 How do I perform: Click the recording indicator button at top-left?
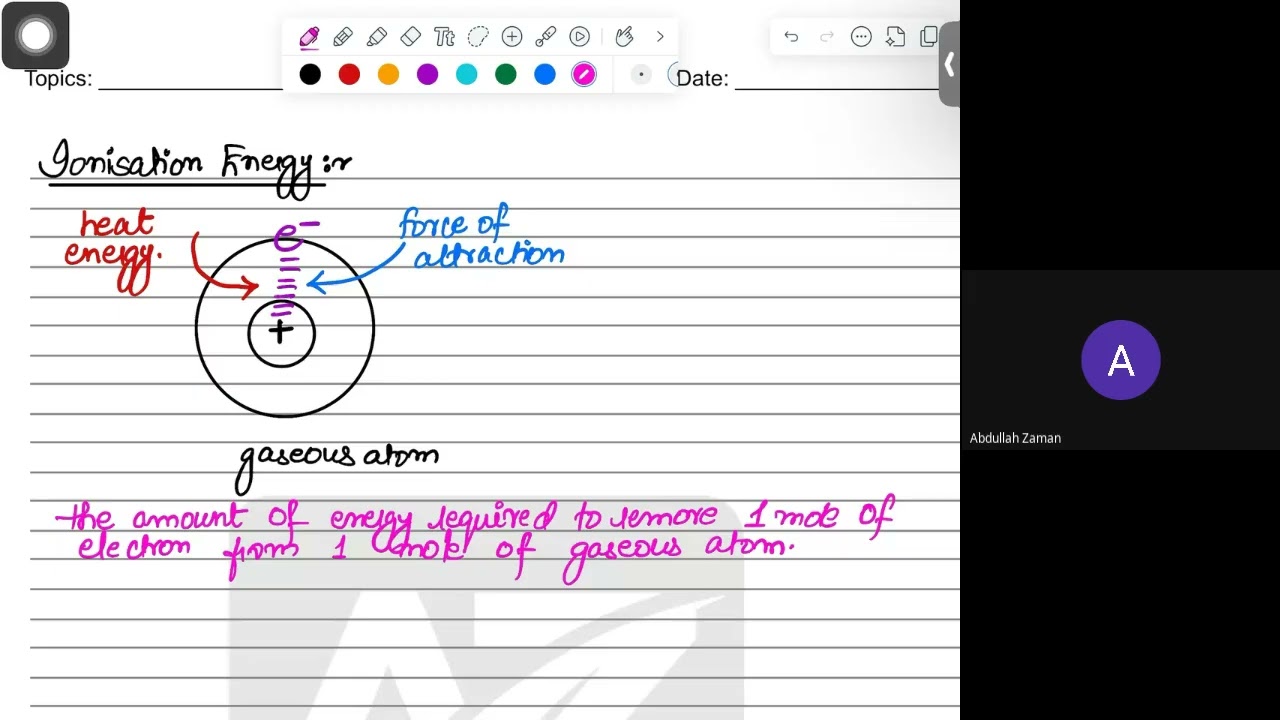tap(35, 36)
